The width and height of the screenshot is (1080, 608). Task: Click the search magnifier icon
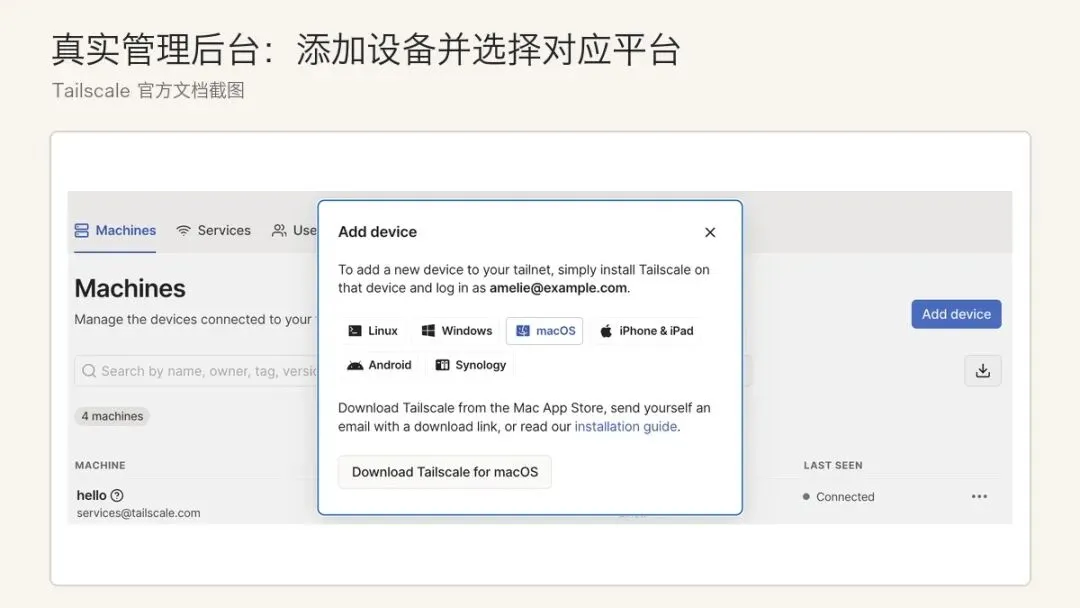(89, 371)
